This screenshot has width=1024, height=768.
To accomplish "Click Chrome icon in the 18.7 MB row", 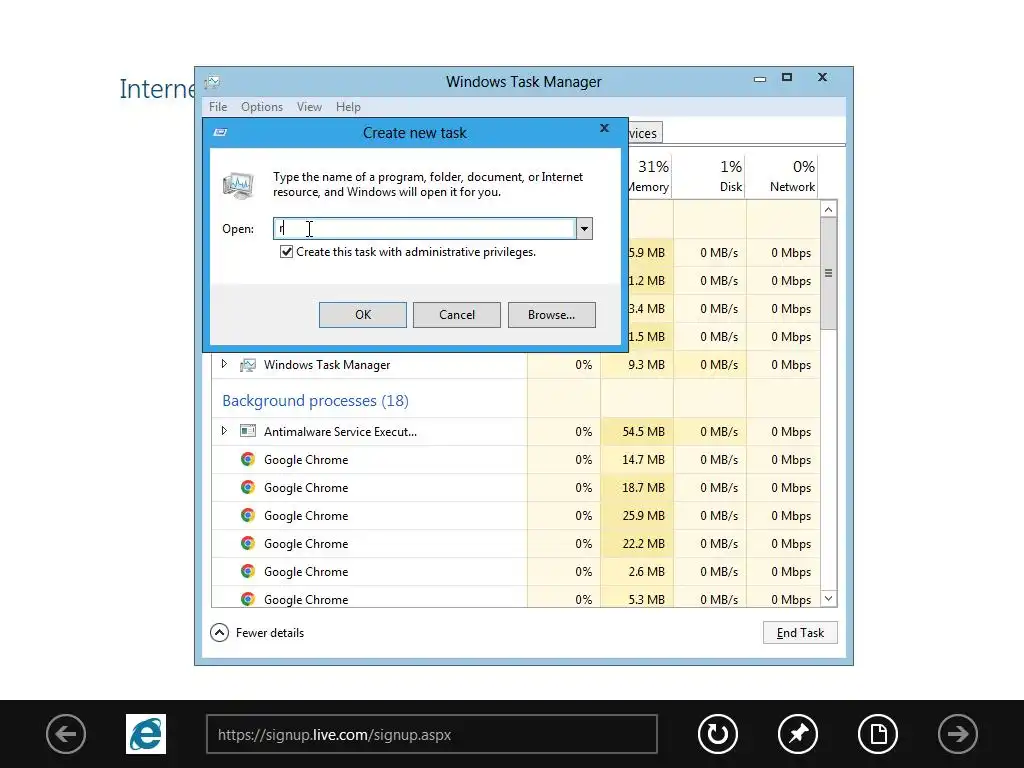I will [x=248, y=487].
